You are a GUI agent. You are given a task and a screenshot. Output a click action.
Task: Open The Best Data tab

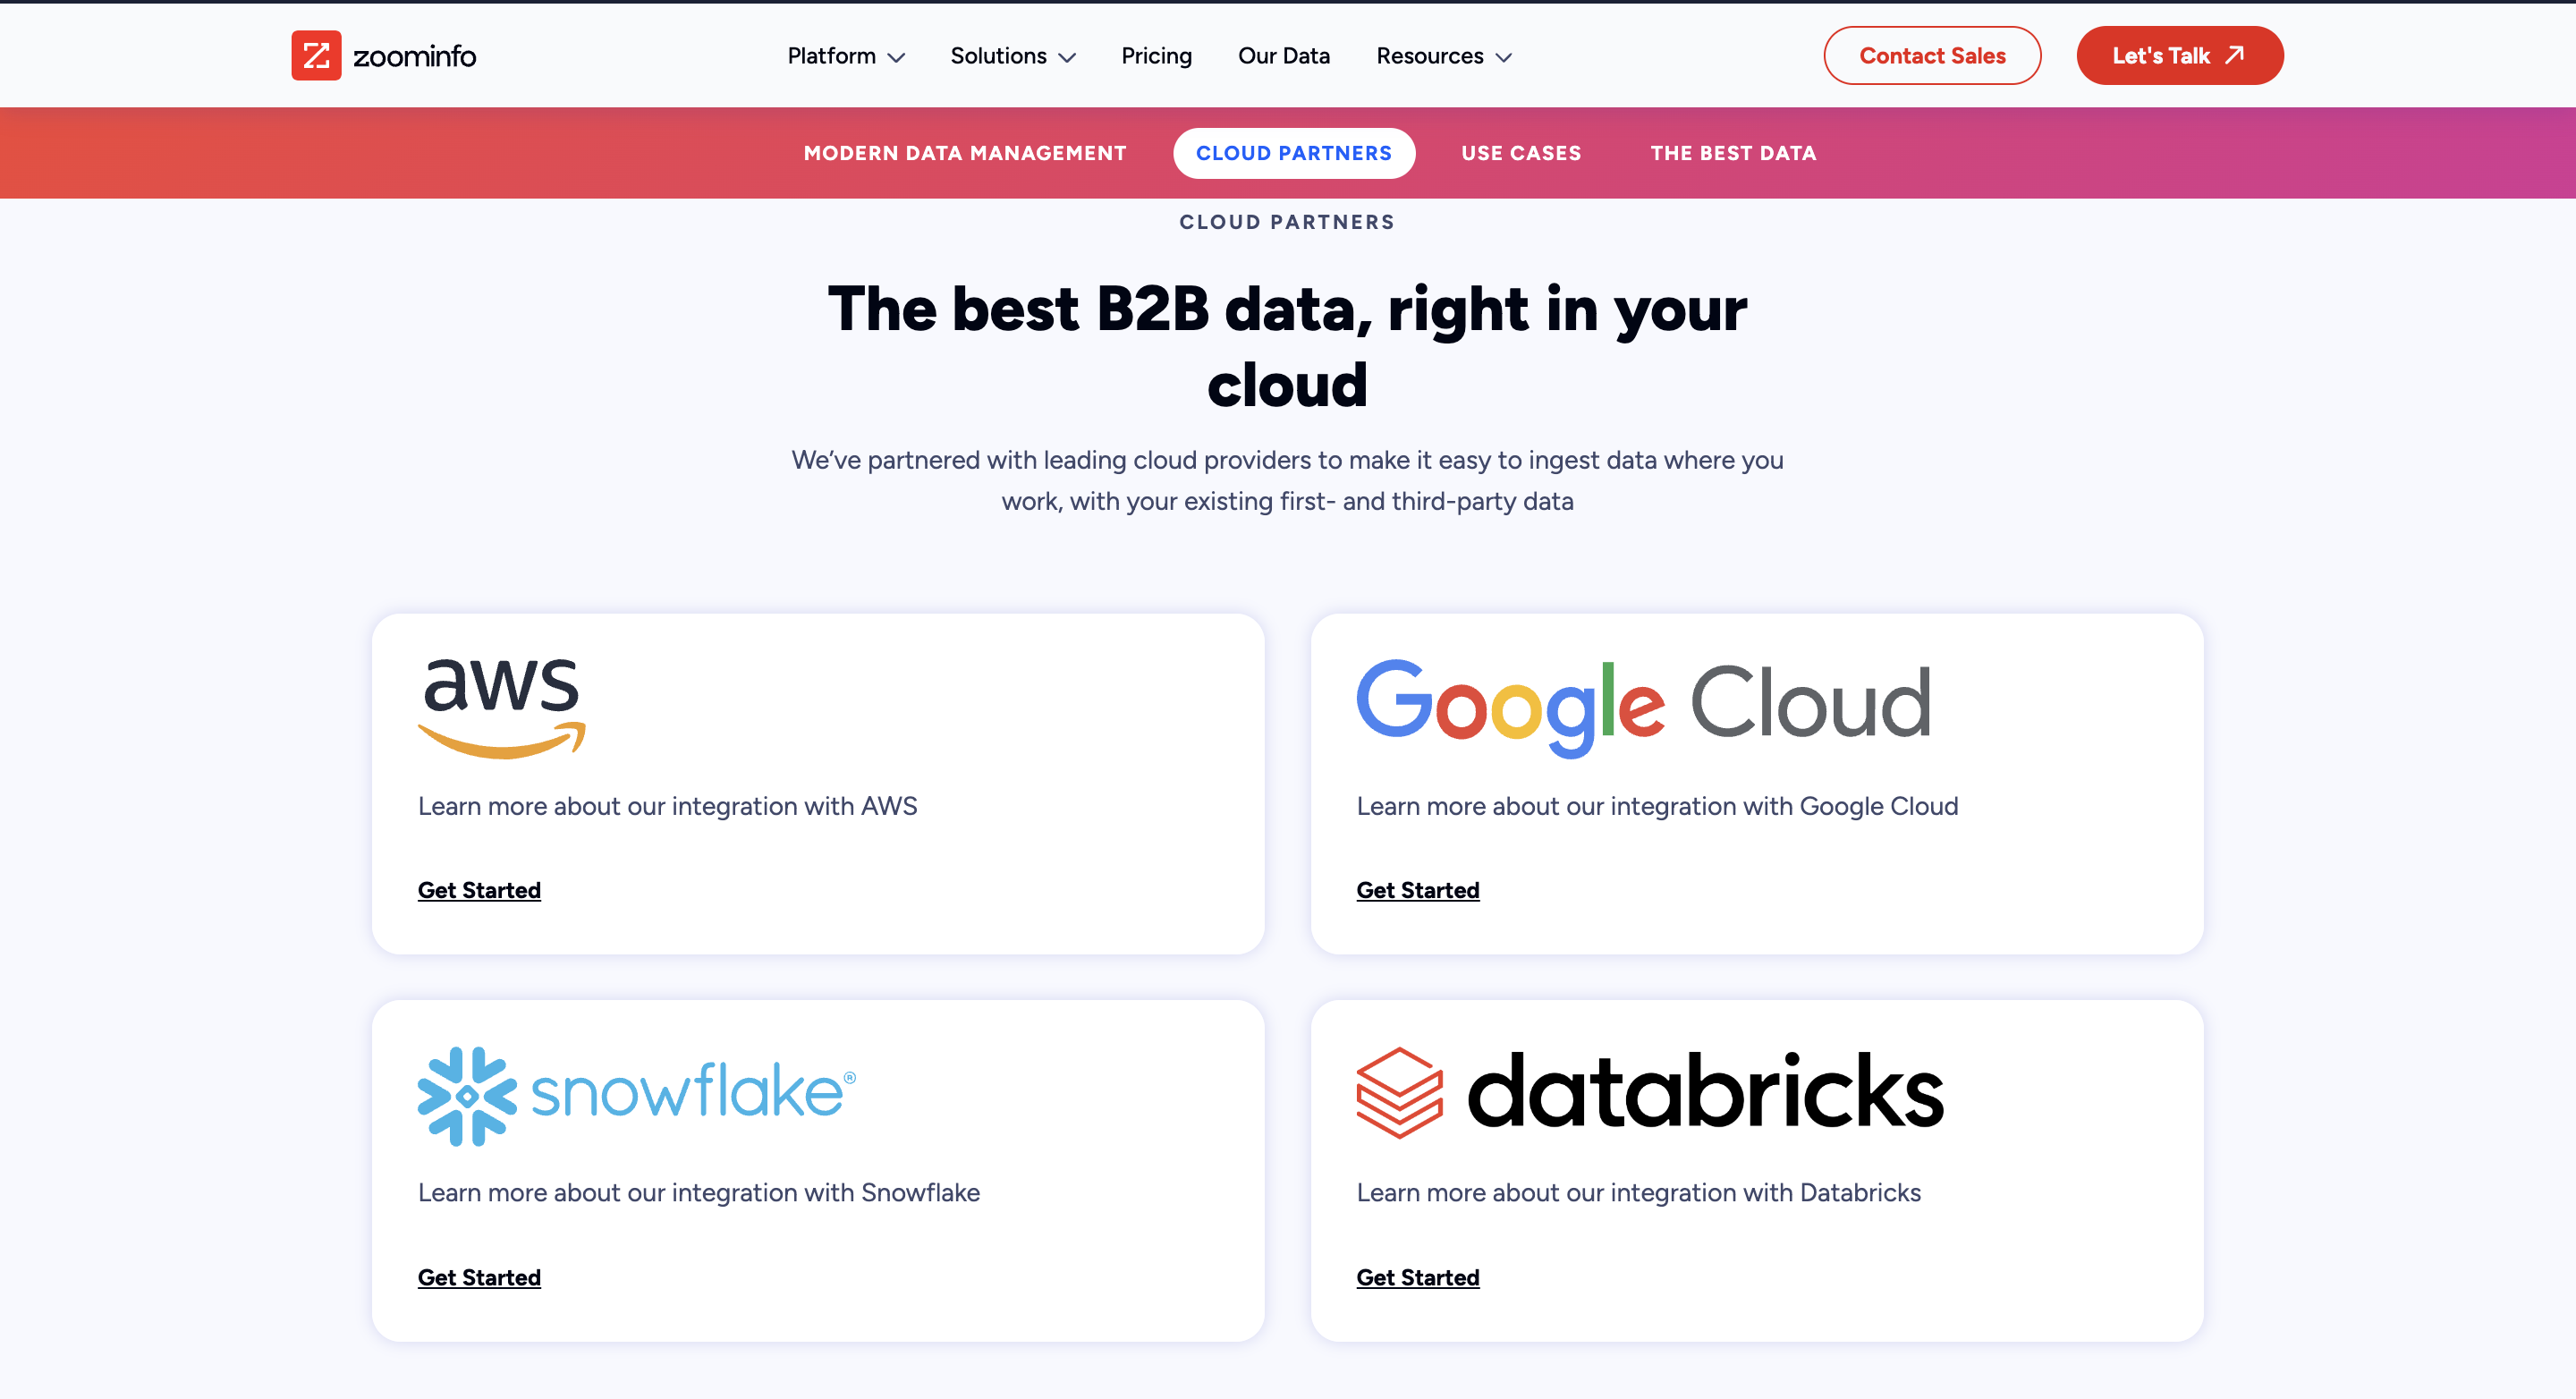click(x=1733, y=153)
